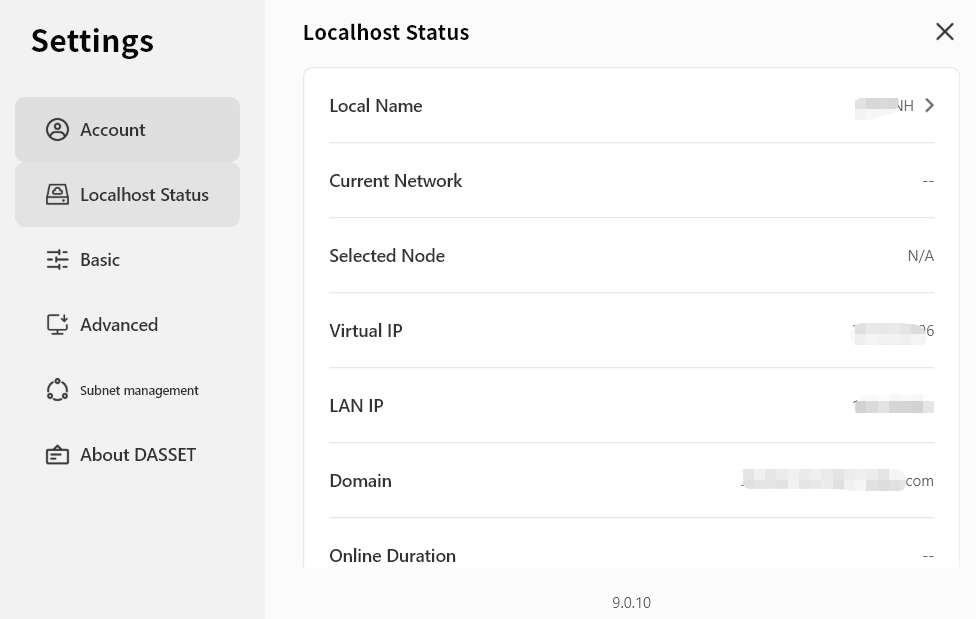This screenshot has width=976, height=619.
Task: Close the Settings window with X
Action: tap(944, 32)
